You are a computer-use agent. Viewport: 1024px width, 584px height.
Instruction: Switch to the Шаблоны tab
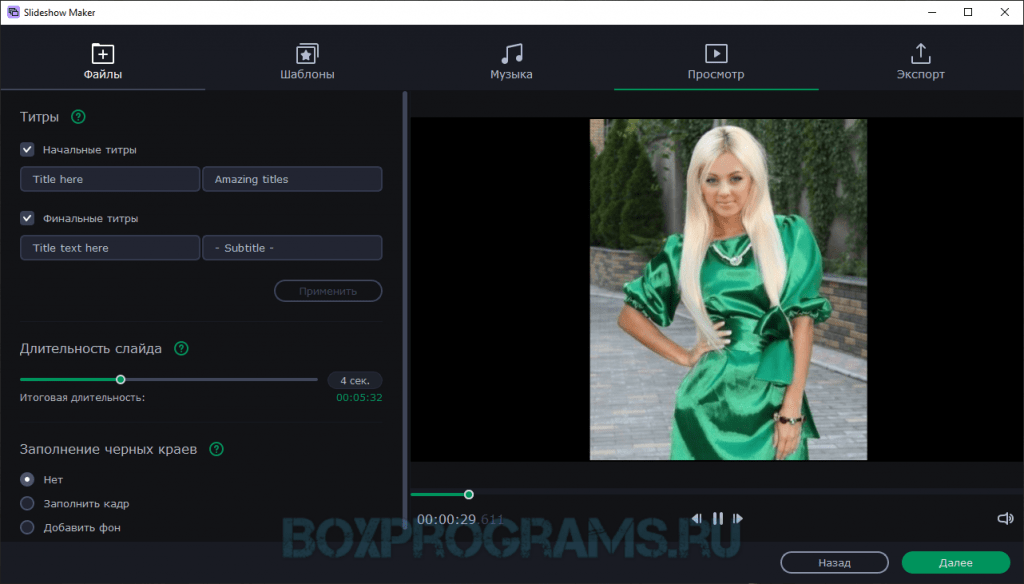click(x=307, y=61)
